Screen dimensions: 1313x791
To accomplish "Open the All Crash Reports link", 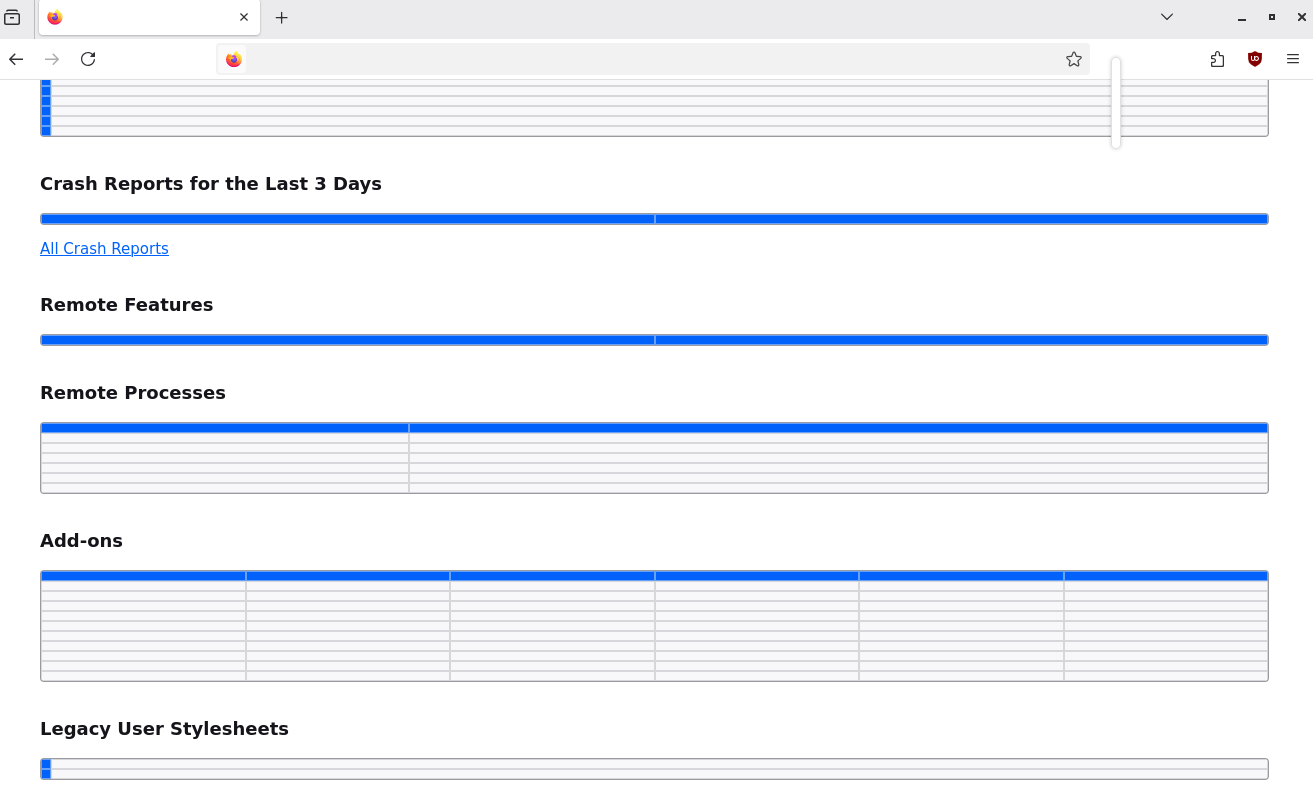I will pos(104,248).
